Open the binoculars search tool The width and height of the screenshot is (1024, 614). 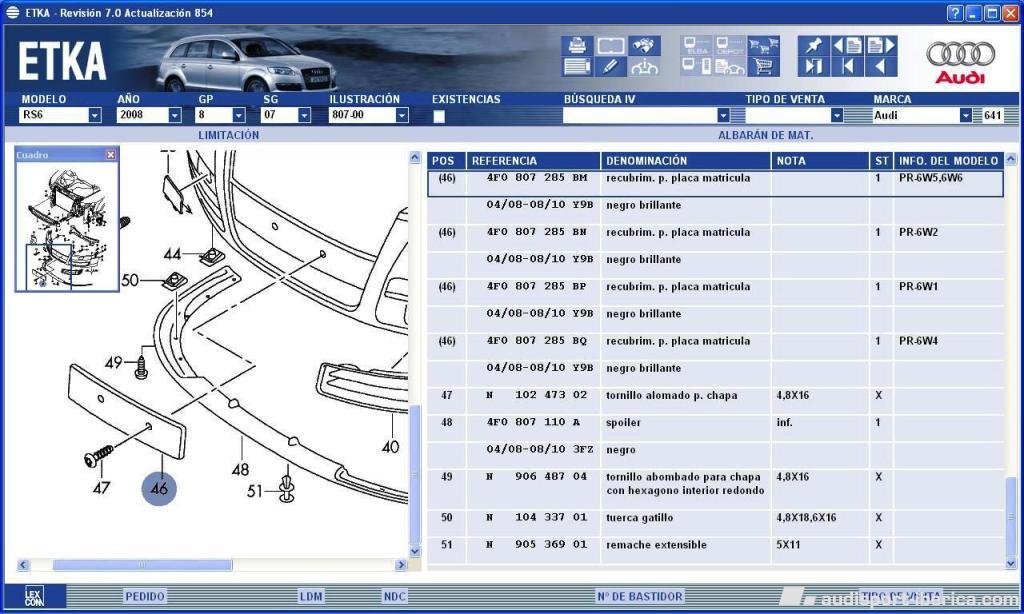pos(644,46)
